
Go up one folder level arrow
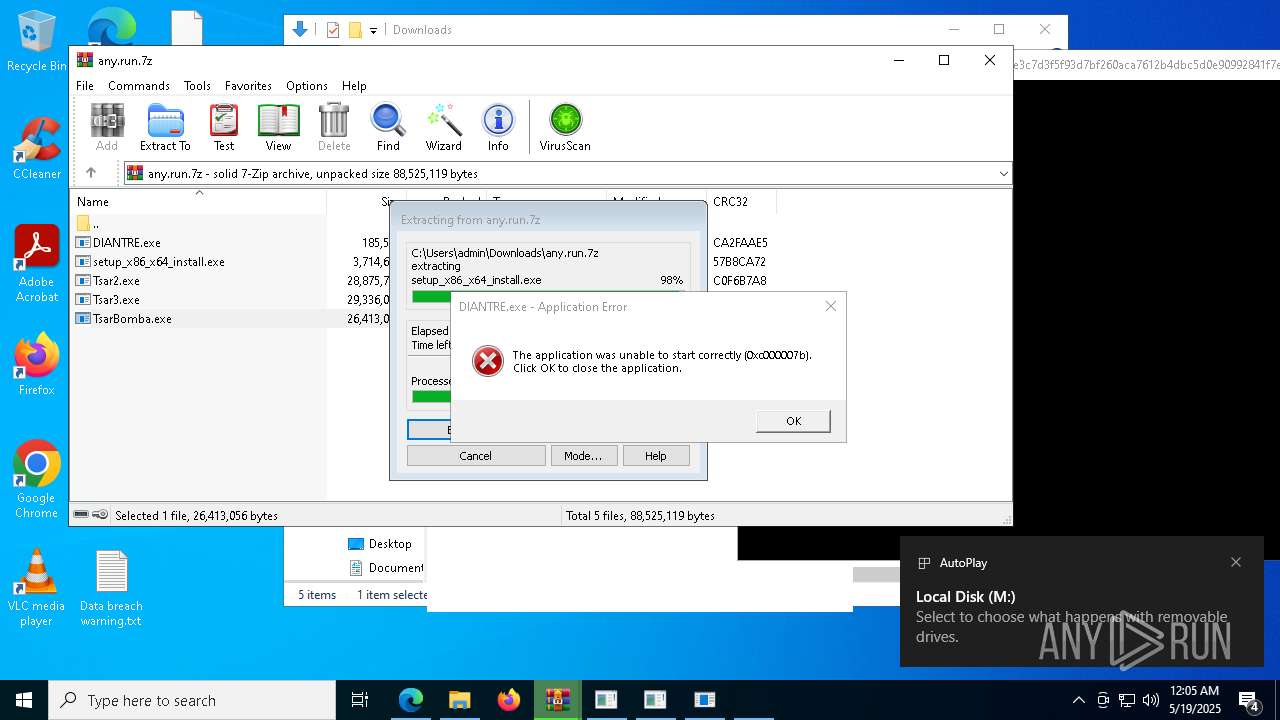[x=91, y=173]
